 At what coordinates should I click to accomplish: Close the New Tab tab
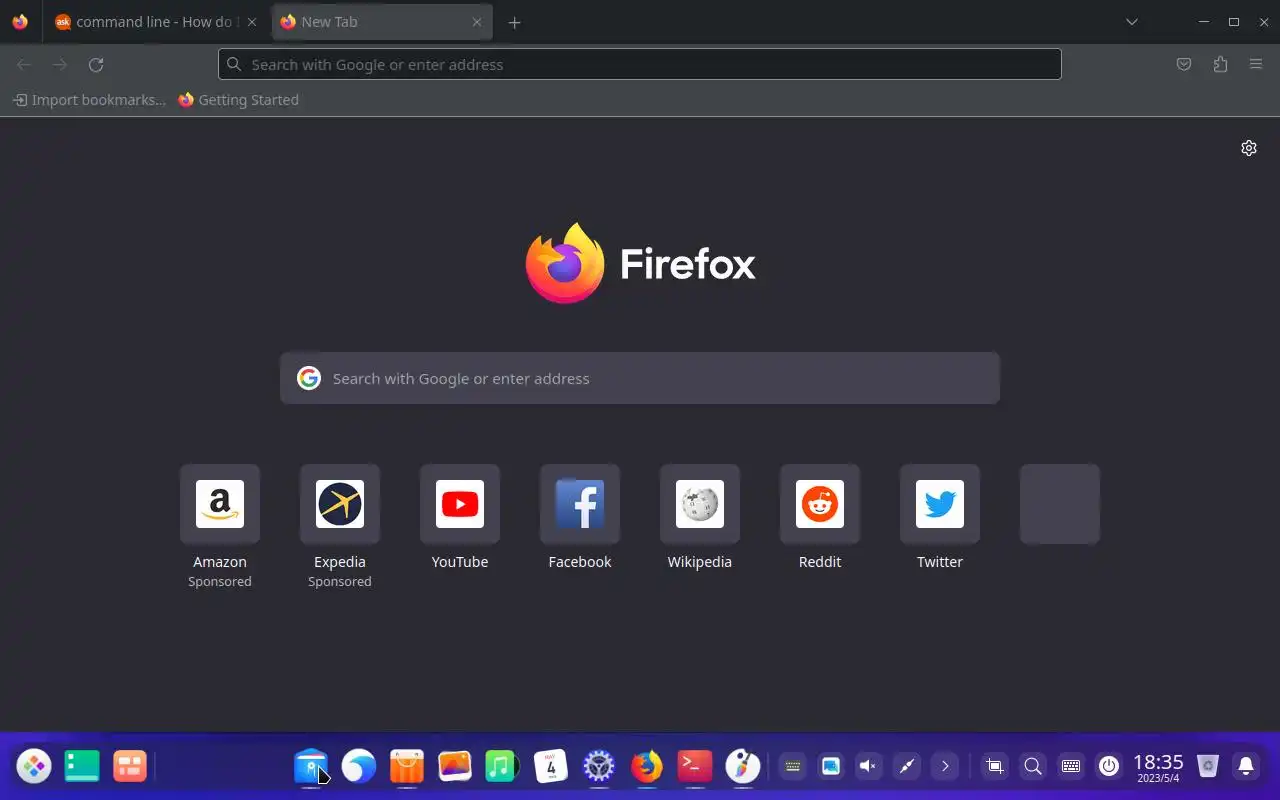tap(477, 22)
